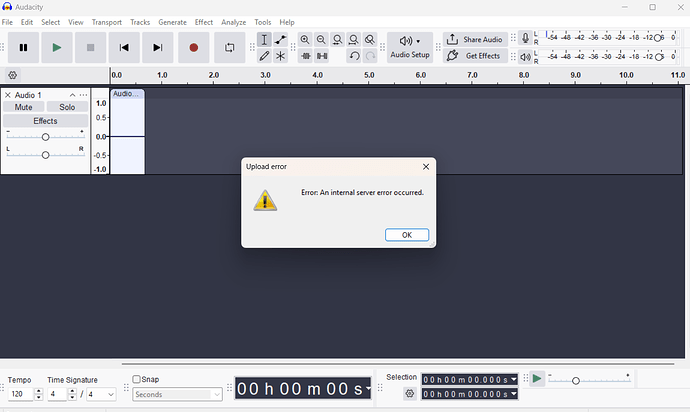Open the File menu
This screenshot has width=690, height=412.
point(7,22)
